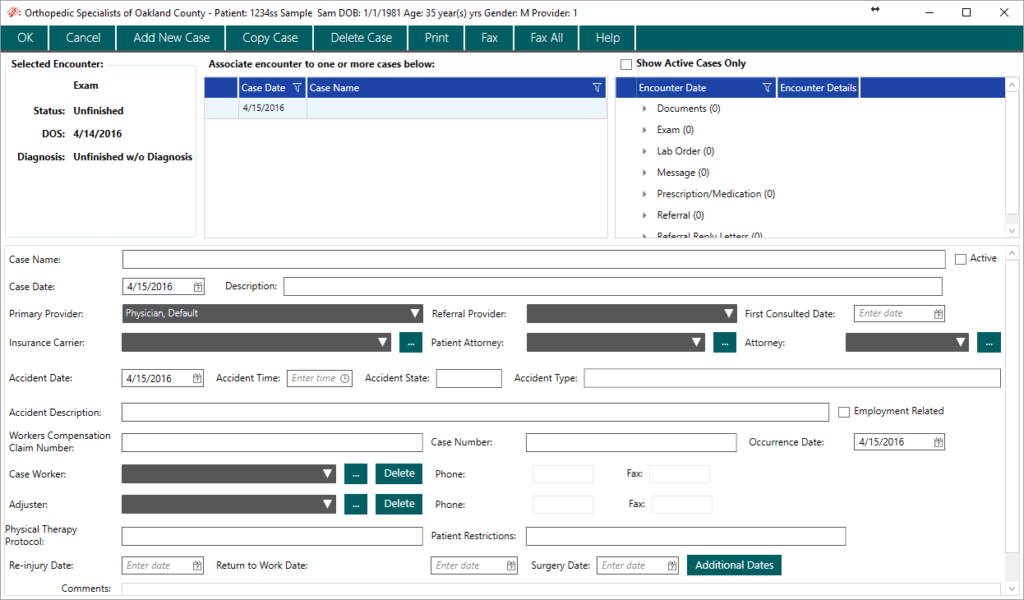The image size is (1024, 600).
Task: Click the ellipsis beside the Attorney dropdown
Action: click(x=988, y=342)
